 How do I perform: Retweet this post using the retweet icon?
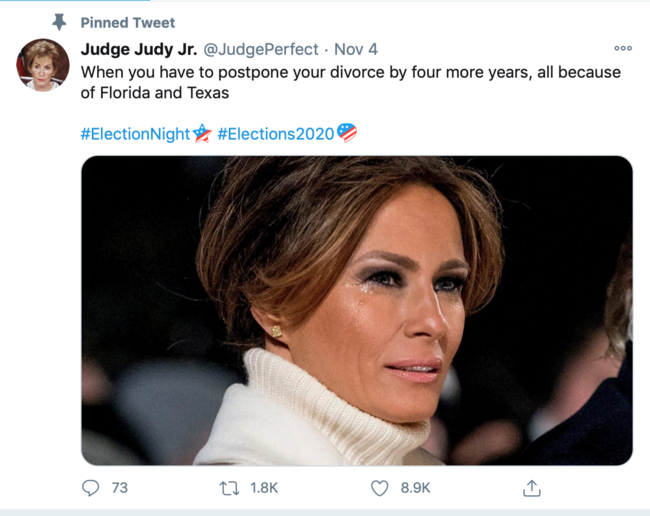[229, 488]
